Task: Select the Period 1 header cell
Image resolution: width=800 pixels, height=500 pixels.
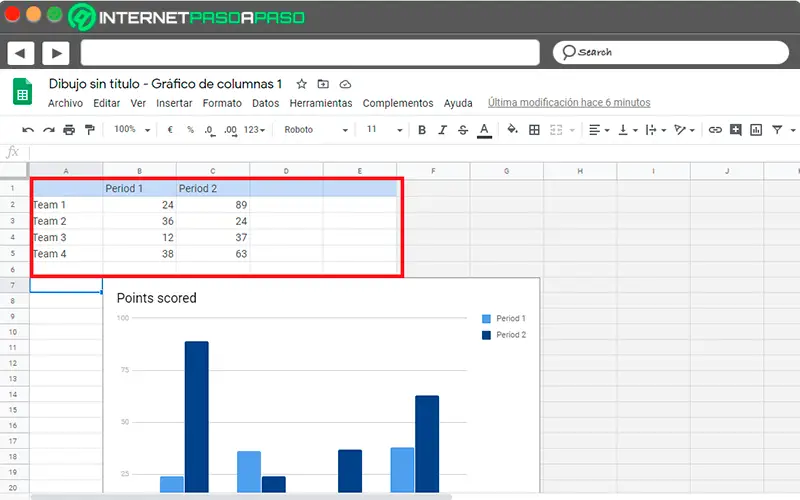Action: tap(139, 188)
